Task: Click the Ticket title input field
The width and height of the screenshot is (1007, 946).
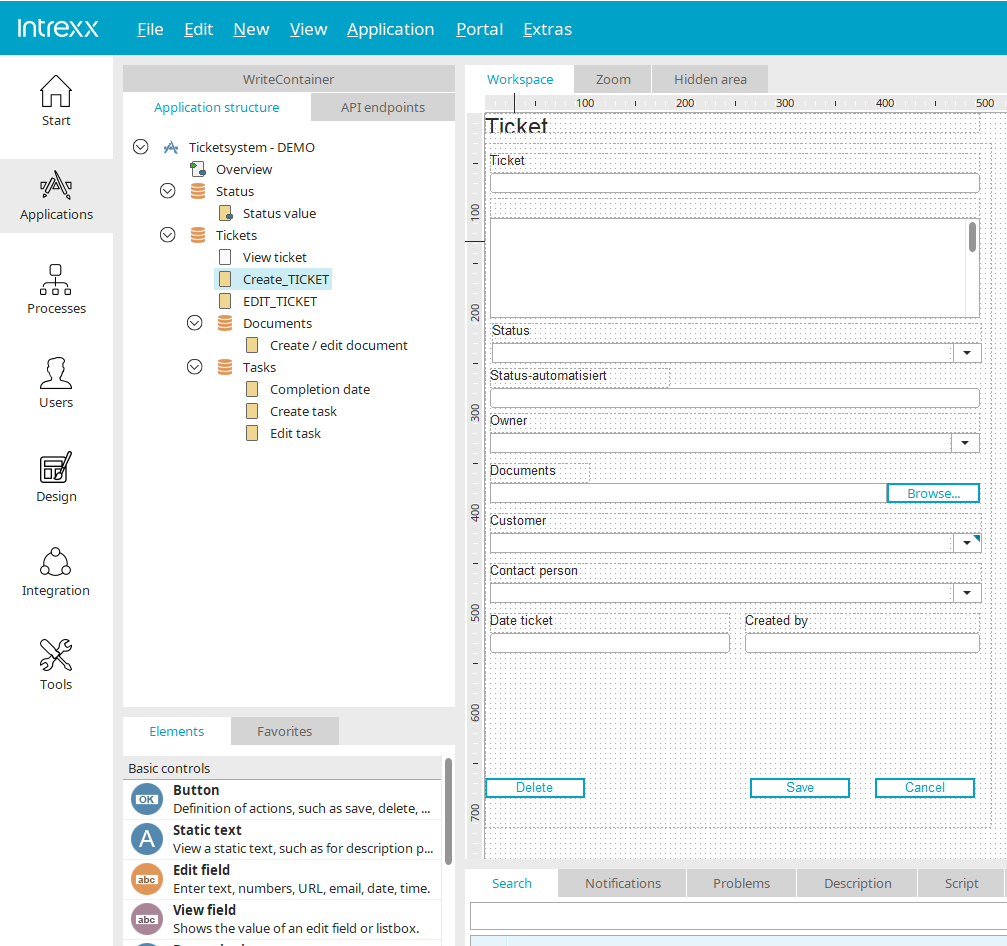Action: pos(735,183)
